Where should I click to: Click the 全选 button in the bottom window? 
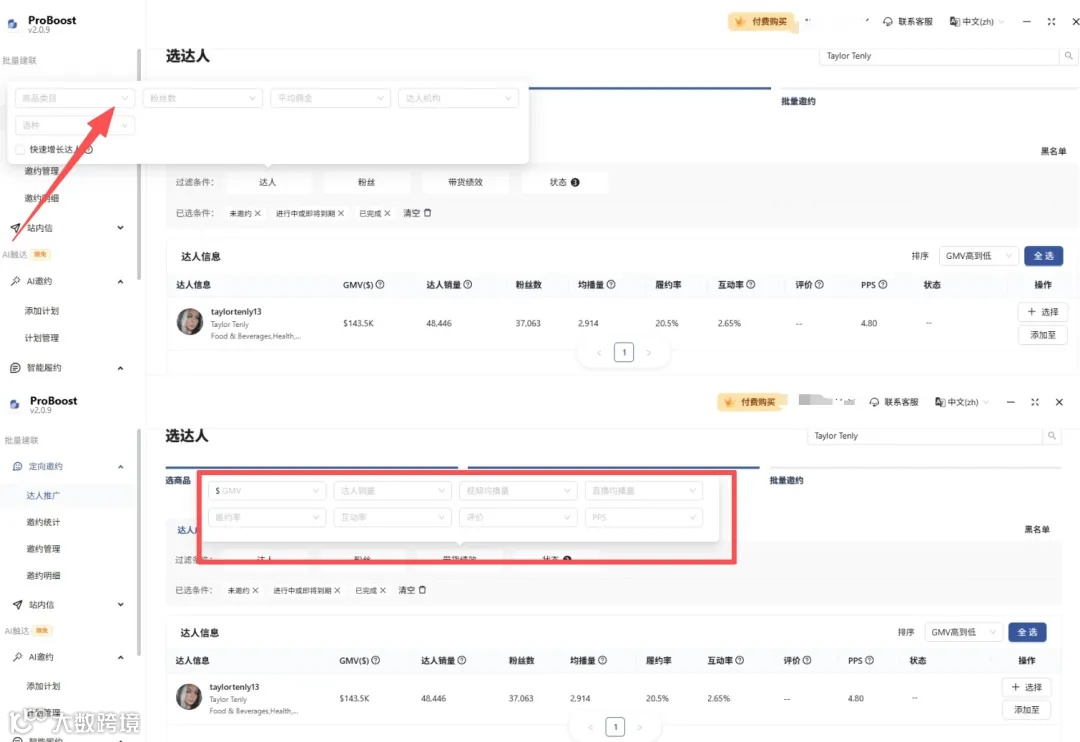(1027, 632)
